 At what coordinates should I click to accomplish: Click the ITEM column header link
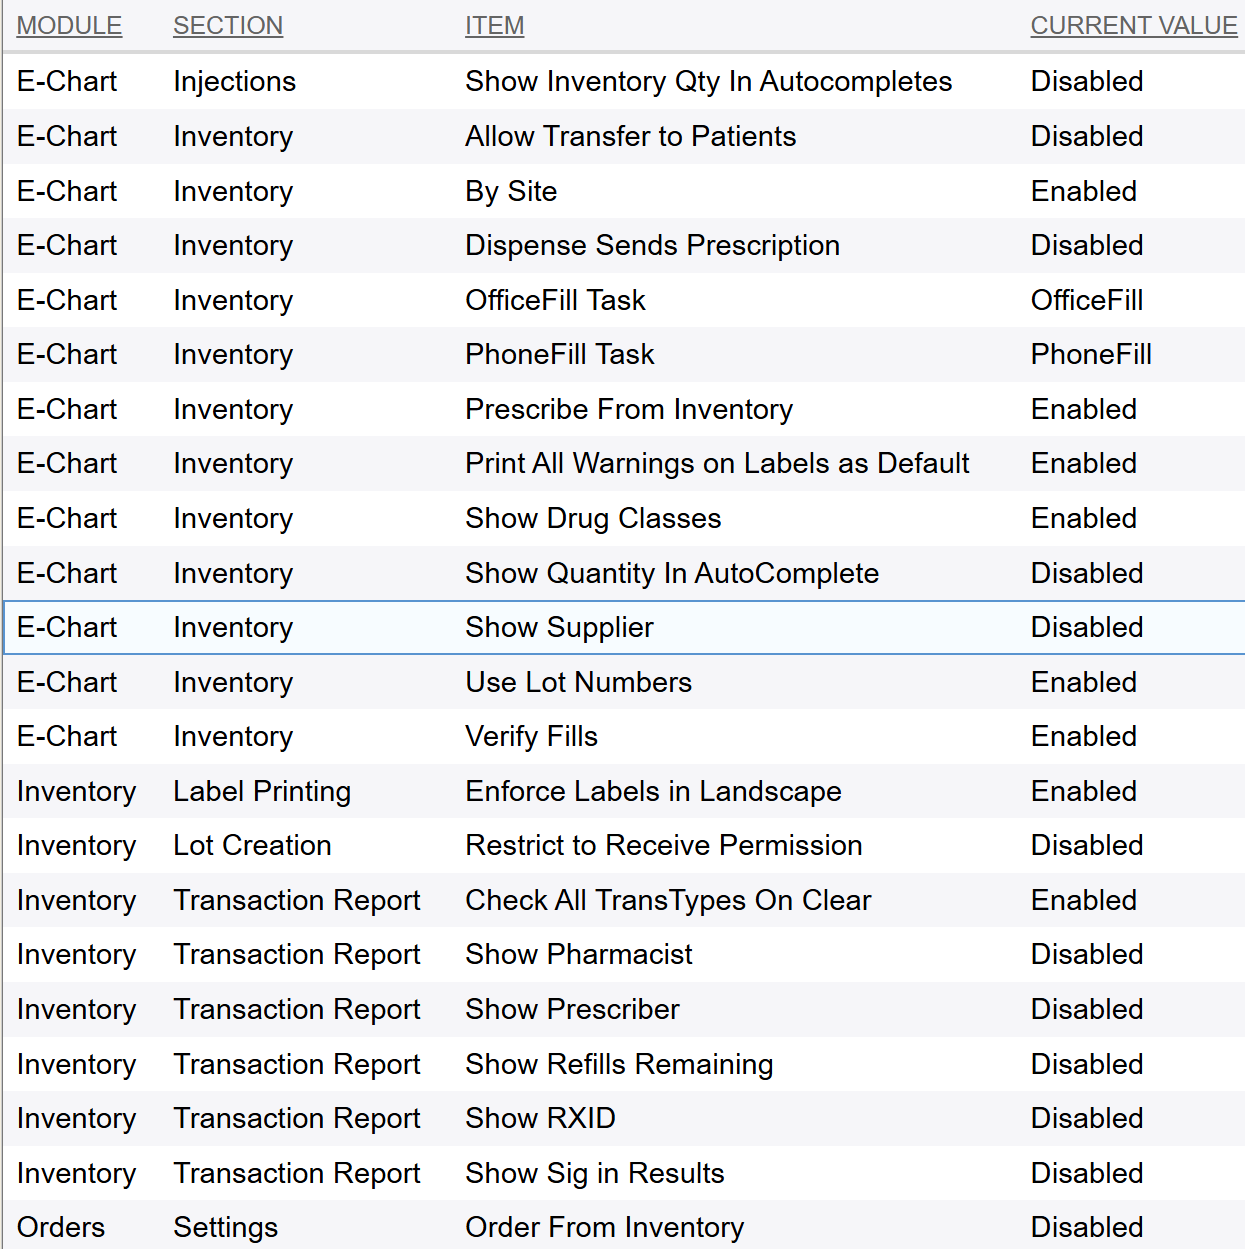494,26
